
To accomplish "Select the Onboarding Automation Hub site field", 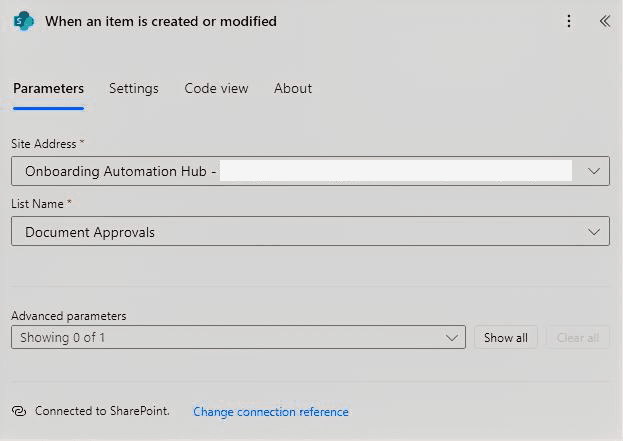I will coord(290,171).
